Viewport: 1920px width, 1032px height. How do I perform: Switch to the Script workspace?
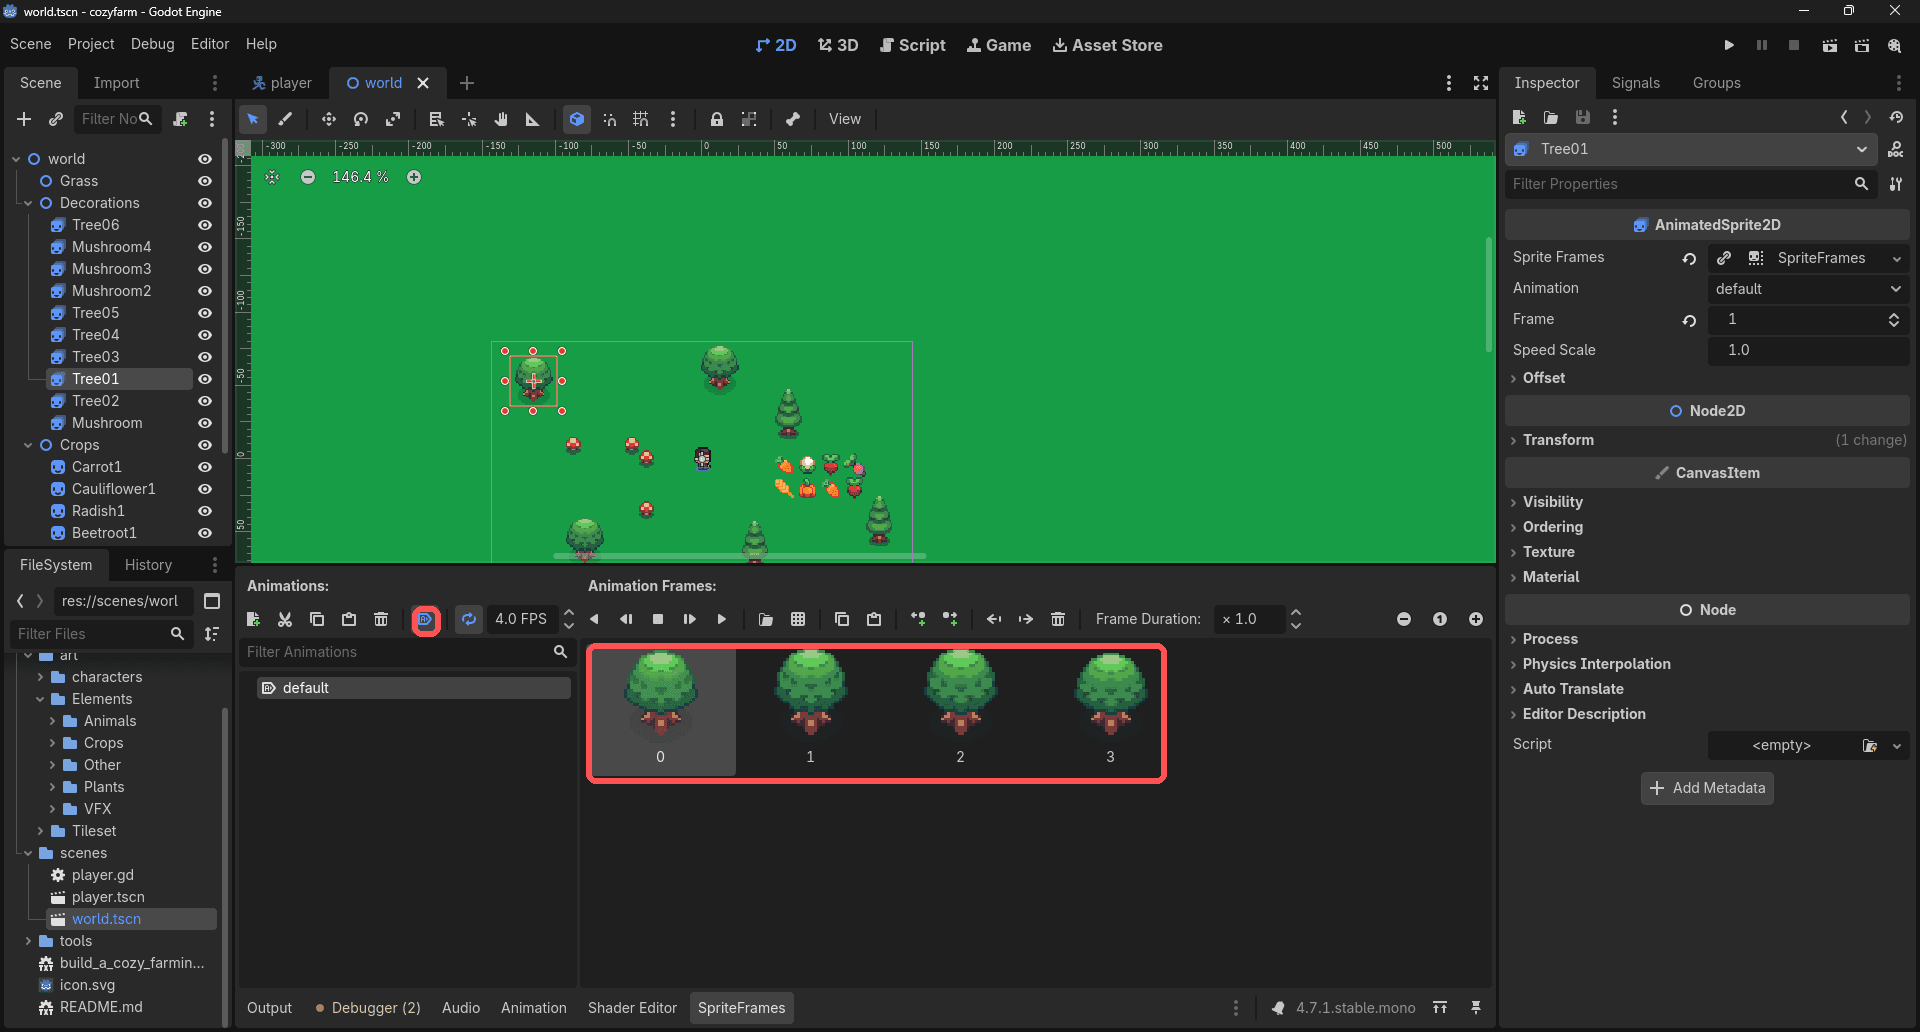tap(912, 45)
